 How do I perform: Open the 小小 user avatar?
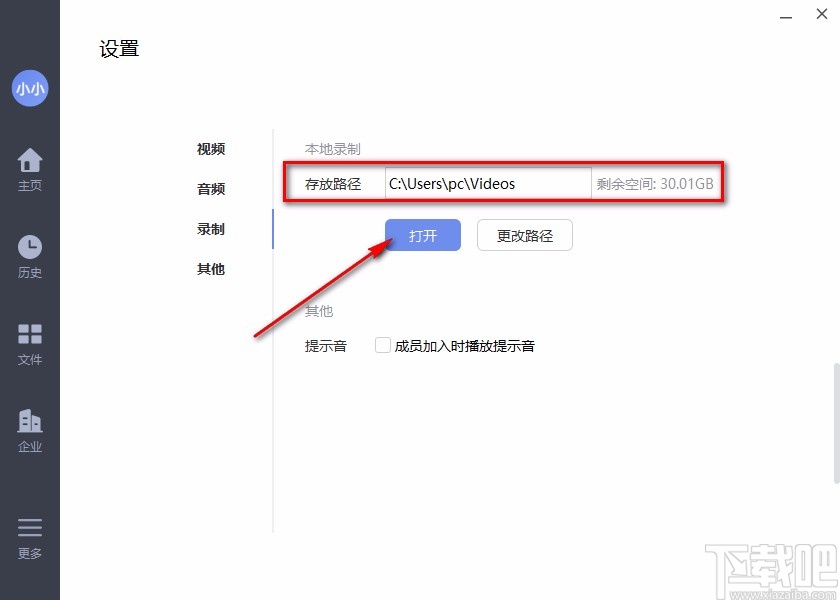(x=29, y=88)
